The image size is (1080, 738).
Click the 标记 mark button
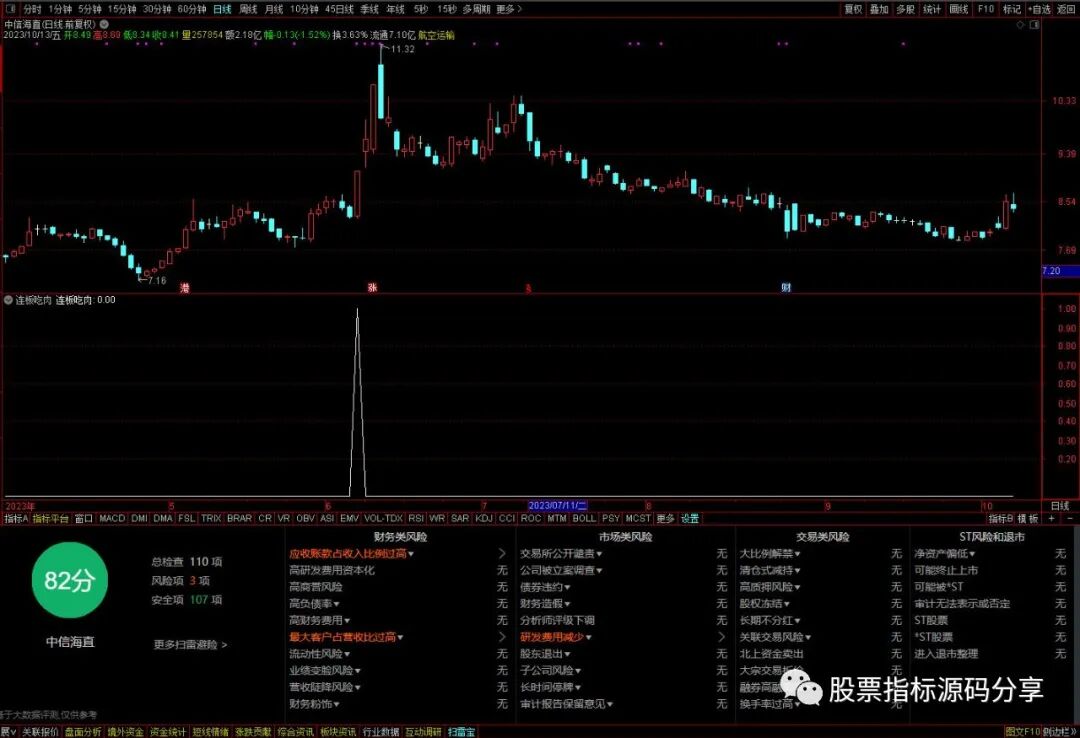pos(1012,9)
